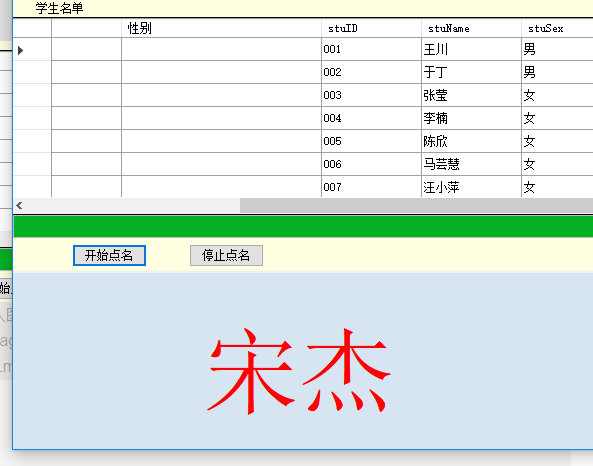
Task: Click the 学生名单 group label
Action: [x=59, y=8]
